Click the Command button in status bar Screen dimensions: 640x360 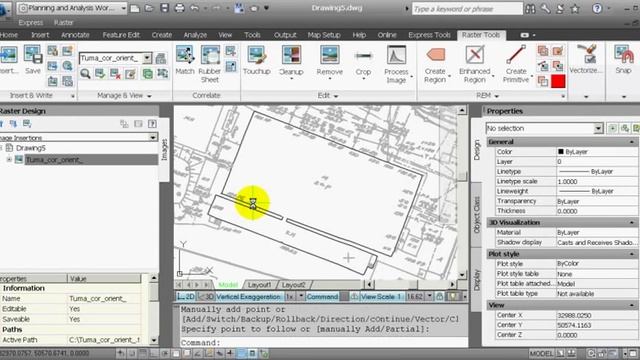322,297
